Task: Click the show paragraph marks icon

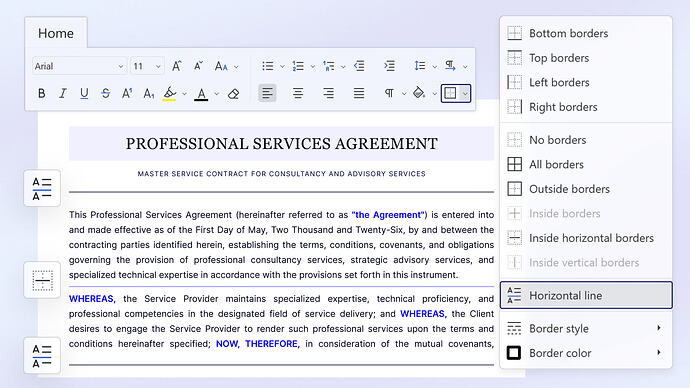Action: [x=389, y=93]
